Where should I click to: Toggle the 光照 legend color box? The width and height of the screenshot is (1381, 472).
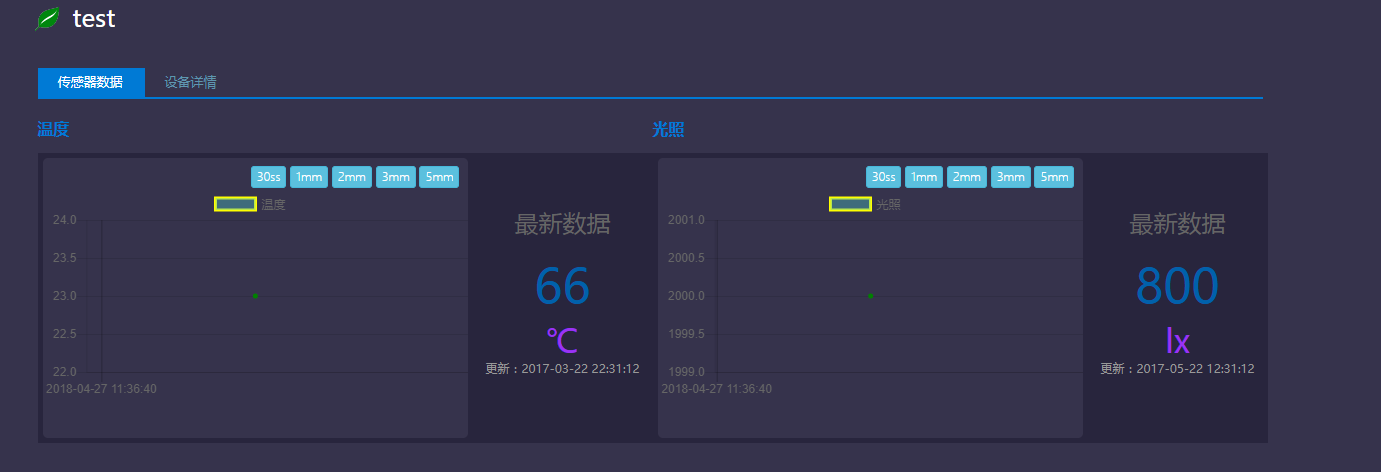pyautogui.click(x=850, y=204)
